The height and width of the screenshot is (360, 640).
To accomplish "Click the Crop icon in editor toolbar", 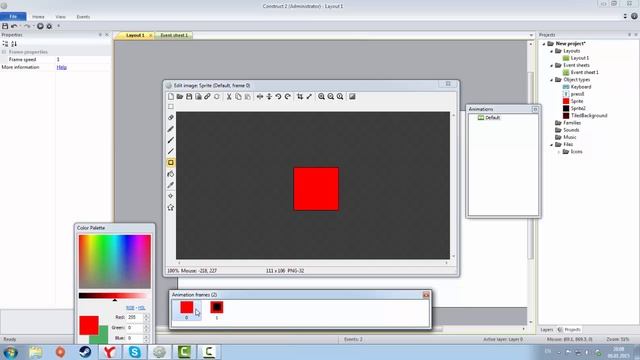I will (x=300, y=97).
